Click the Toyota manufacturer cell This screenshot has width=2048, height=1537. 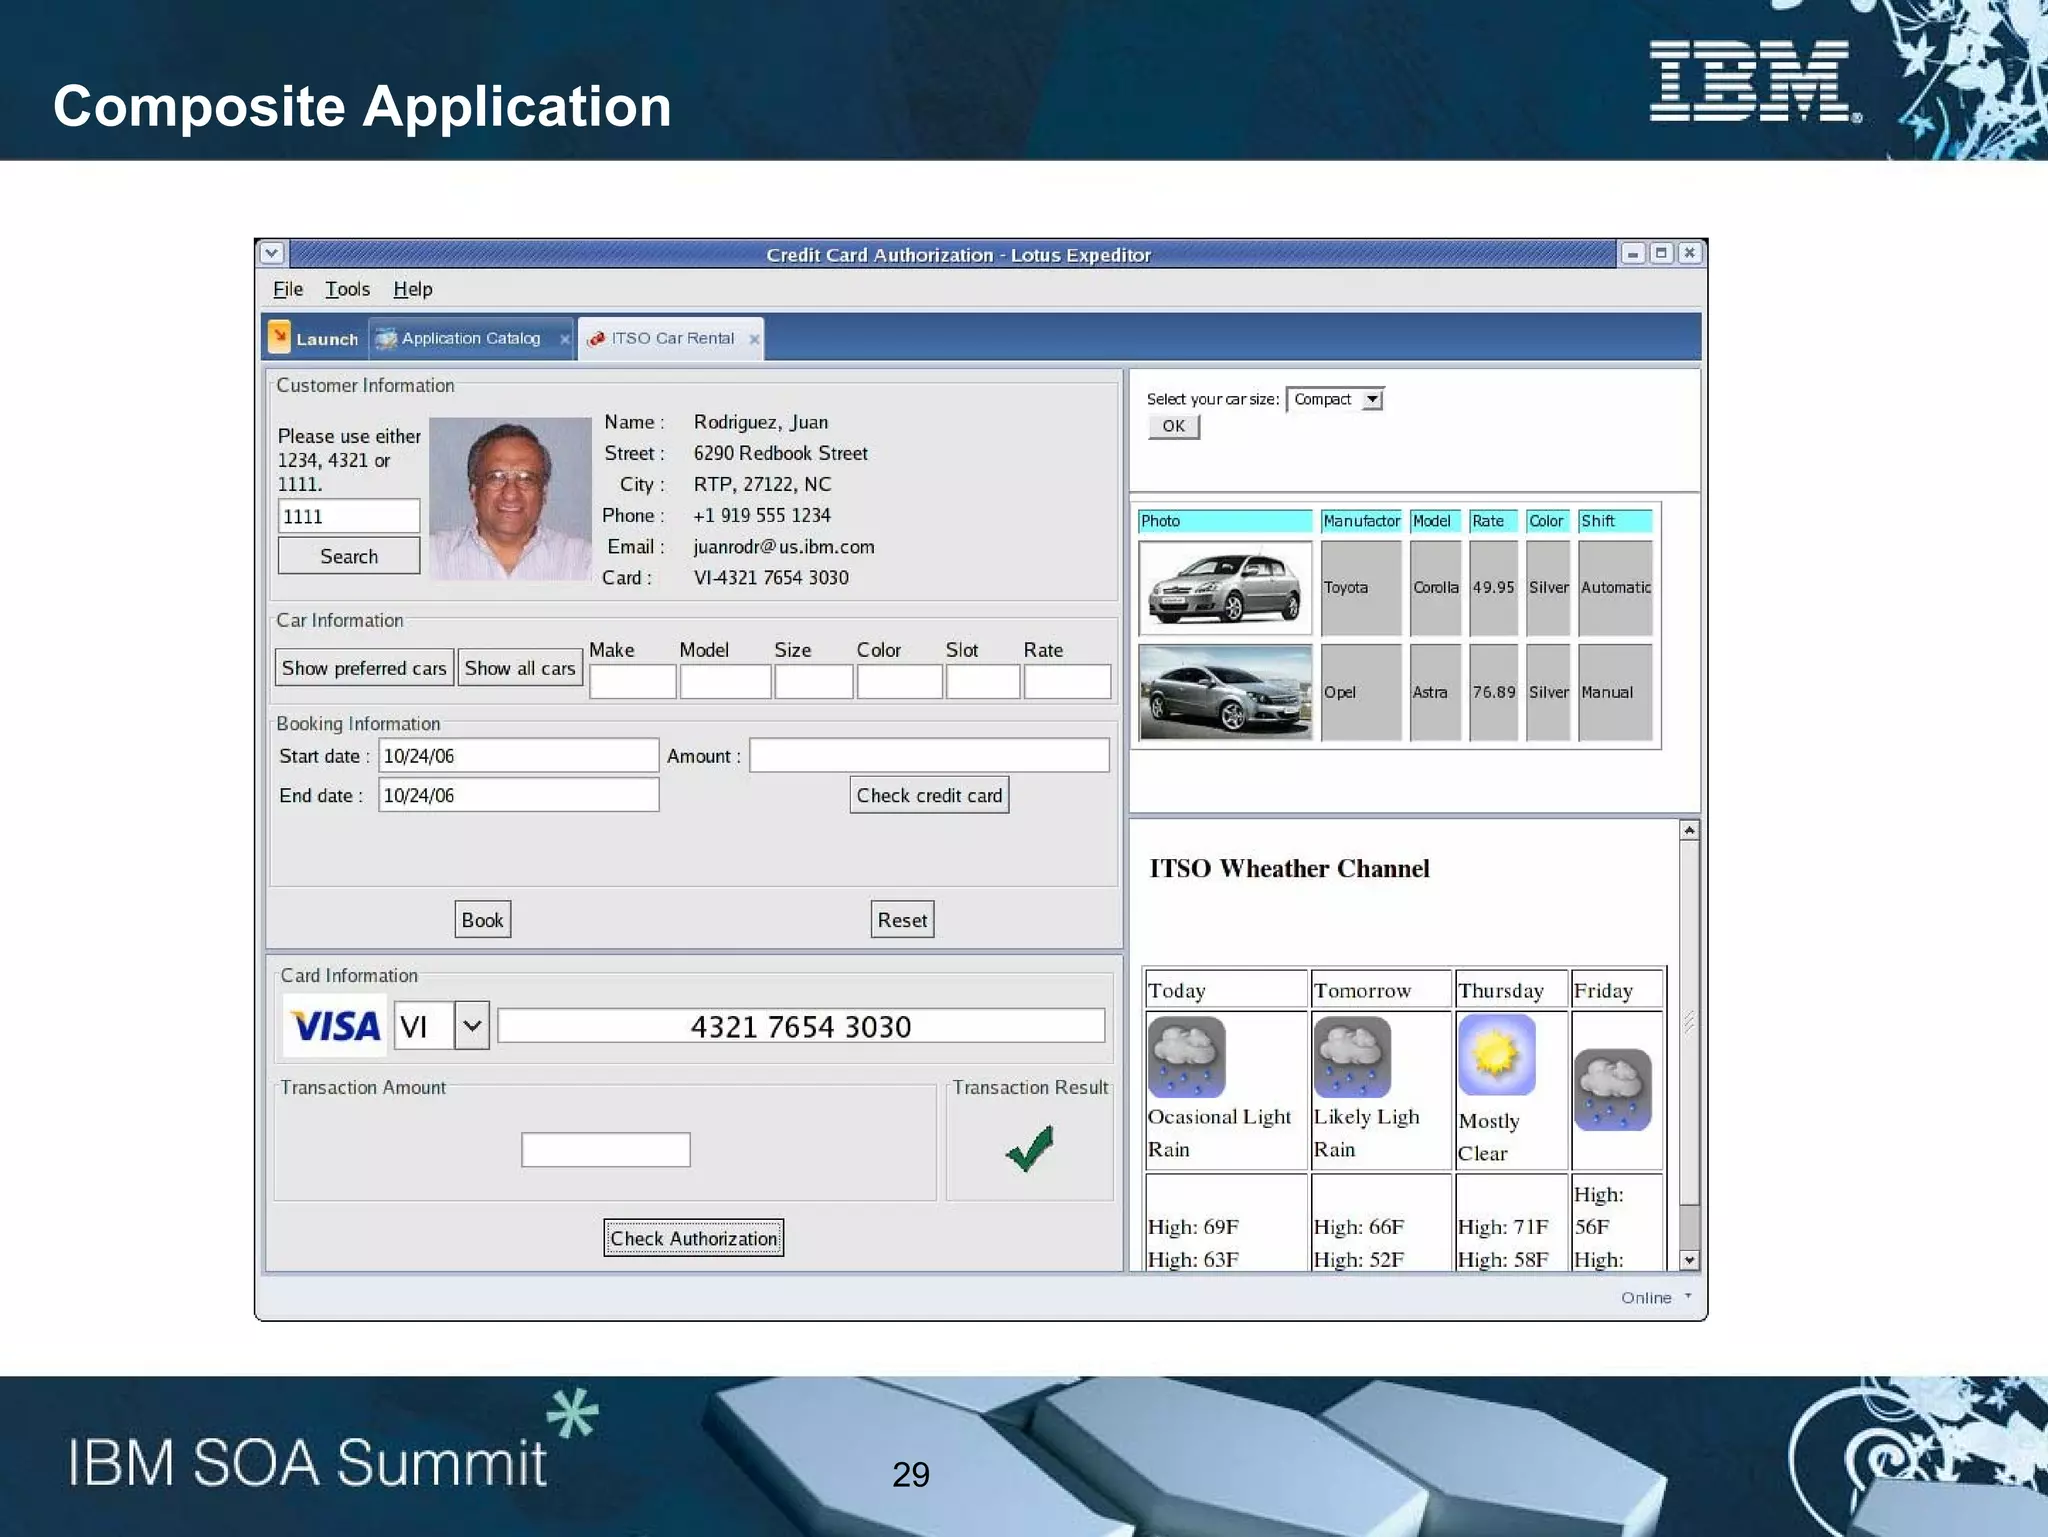[x=1361, y=588]
